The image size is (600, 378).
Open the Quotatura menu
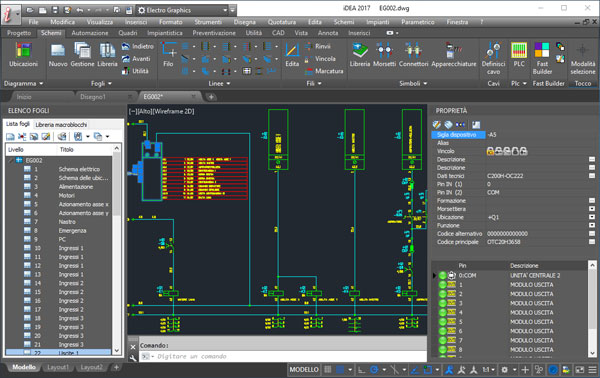(x=282, y=22)
